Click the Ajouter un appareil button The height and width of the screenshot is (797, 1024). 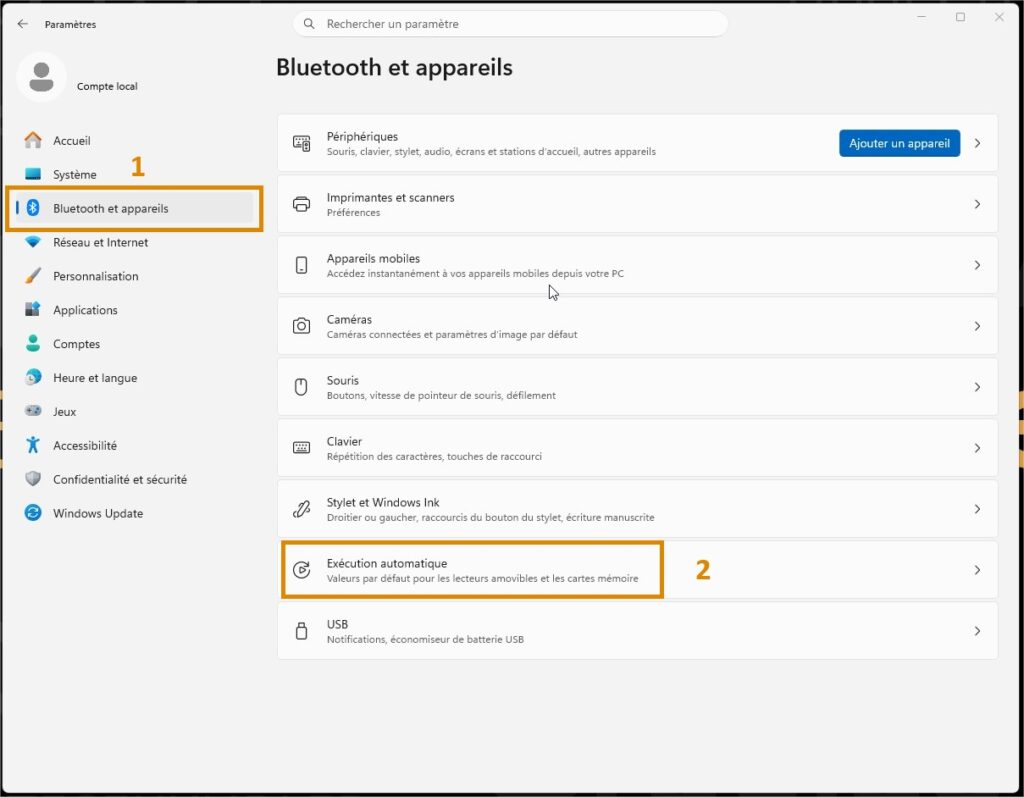[899, 143]
